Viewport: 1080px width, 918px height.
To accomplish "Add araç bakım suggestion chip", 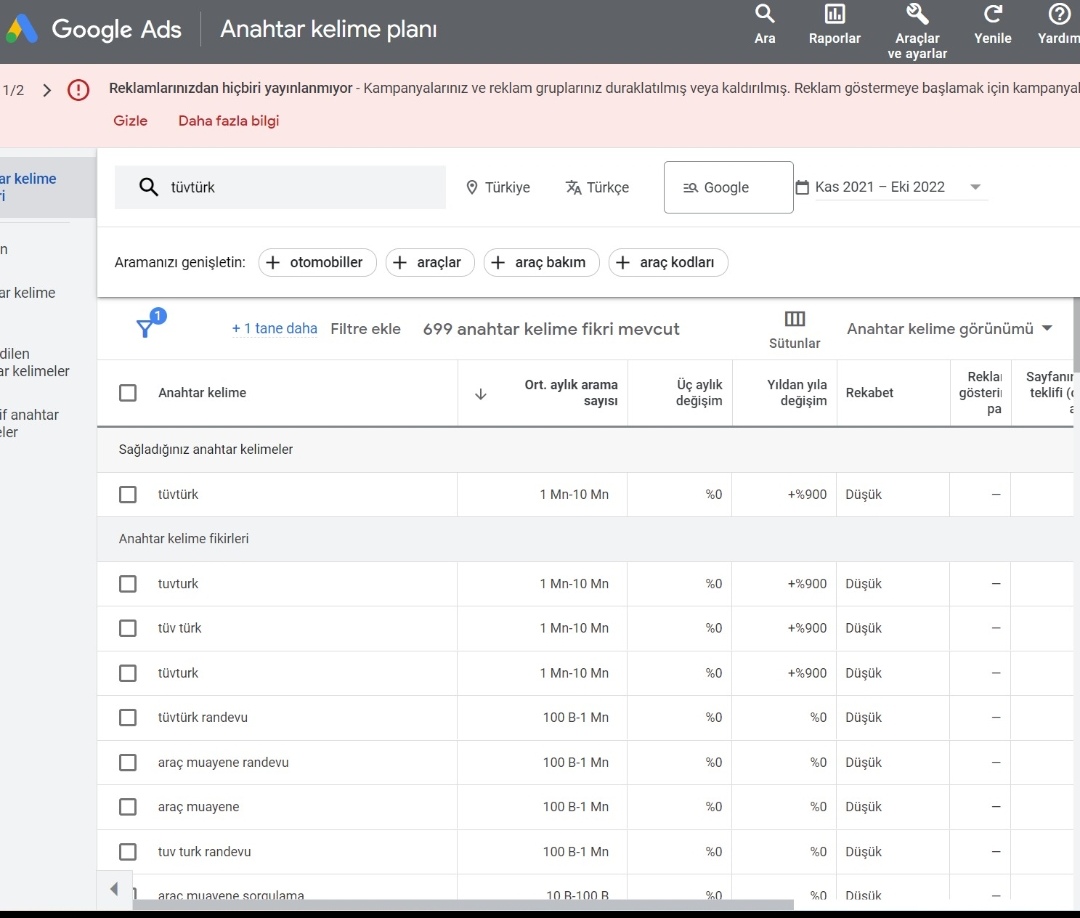I will click(541, 262).
